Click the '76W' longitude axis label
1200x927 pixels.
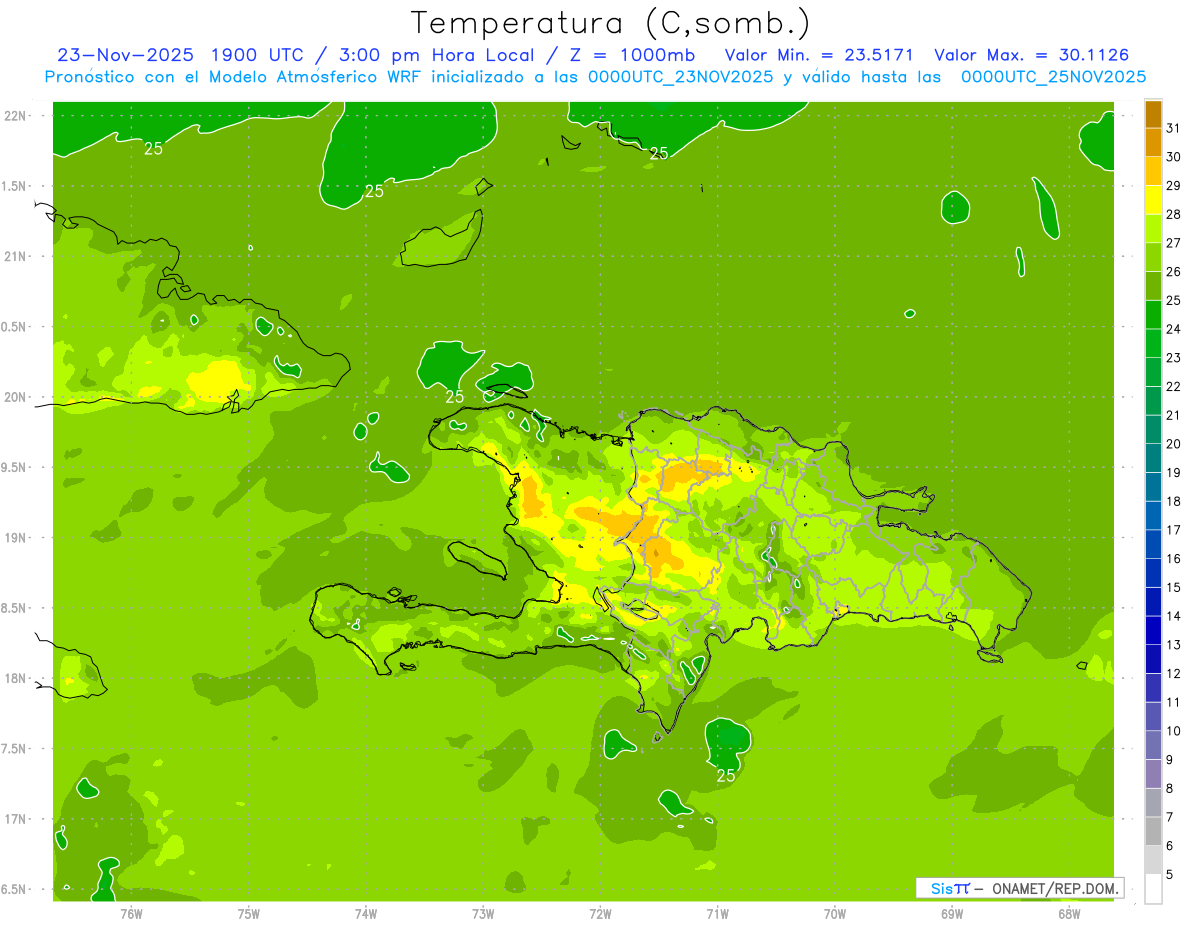[x=131, y=914]
